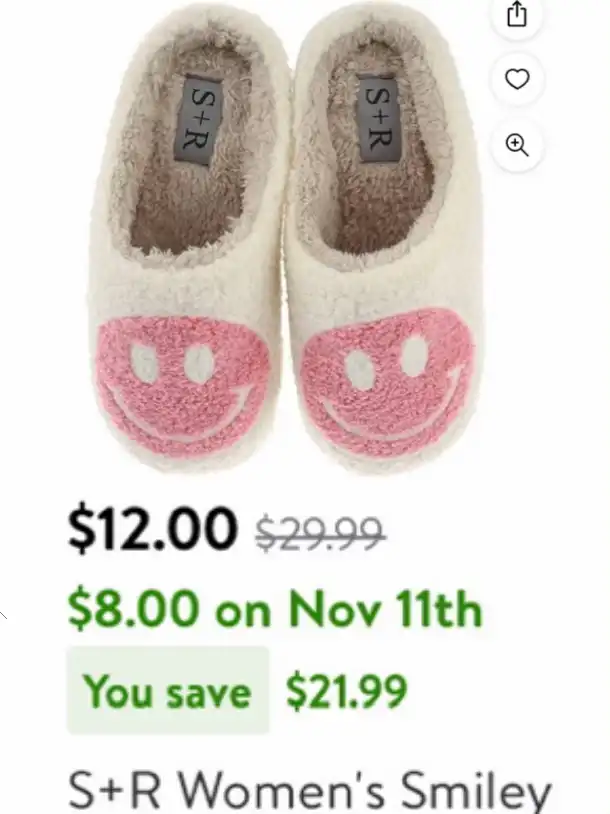Click the $12.00 current price
Screen dimensions: 610x814
[x=151, y=529]
